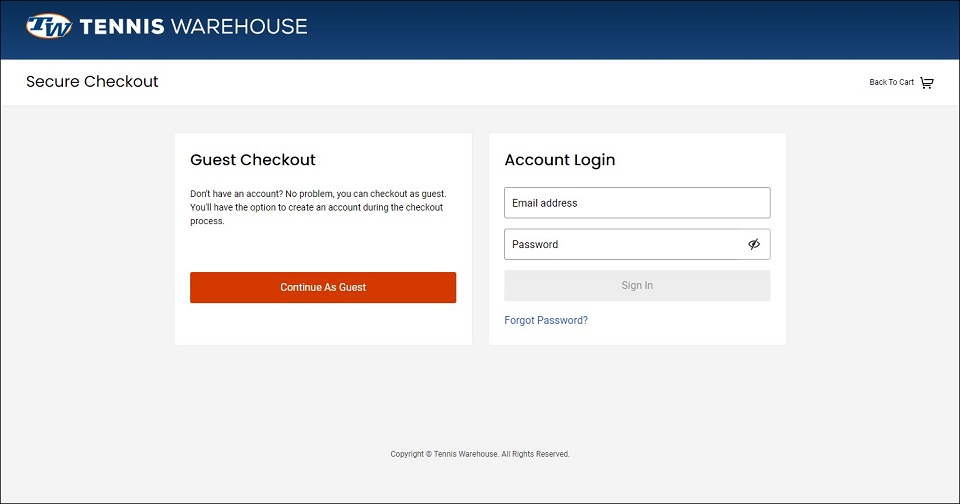The image size is (960, 504).
Task: Click the guest checkout description paragraph
Action: coord(318,208)
